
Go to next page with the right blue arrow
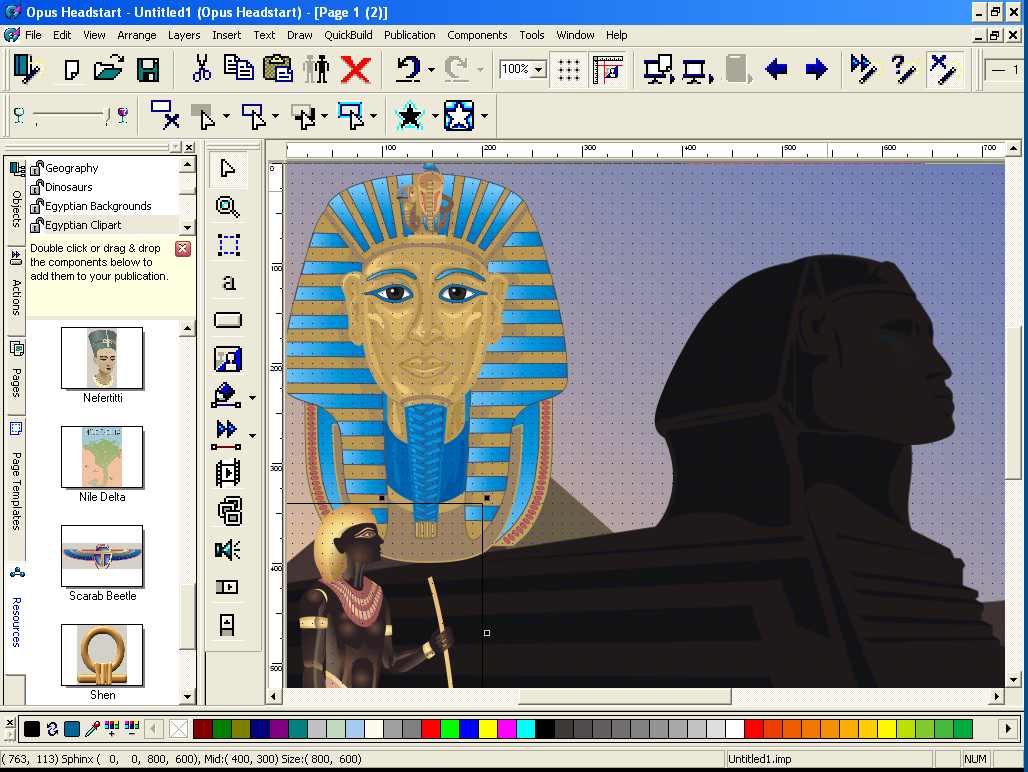tap(816, 69)
